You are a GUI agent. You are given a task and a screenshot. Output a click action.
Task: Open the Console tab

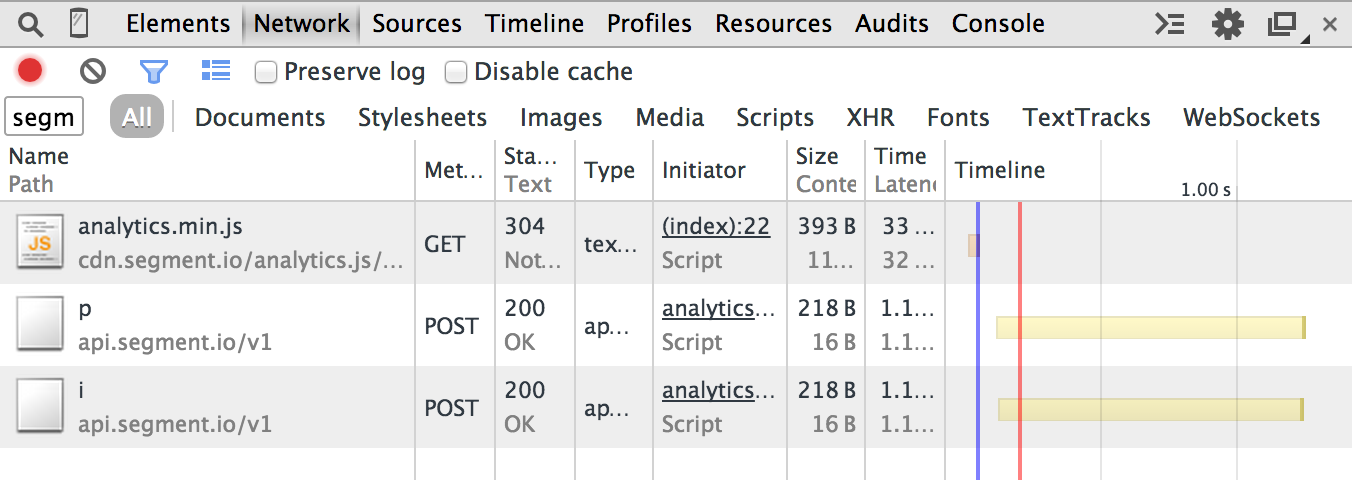[997, 24]
